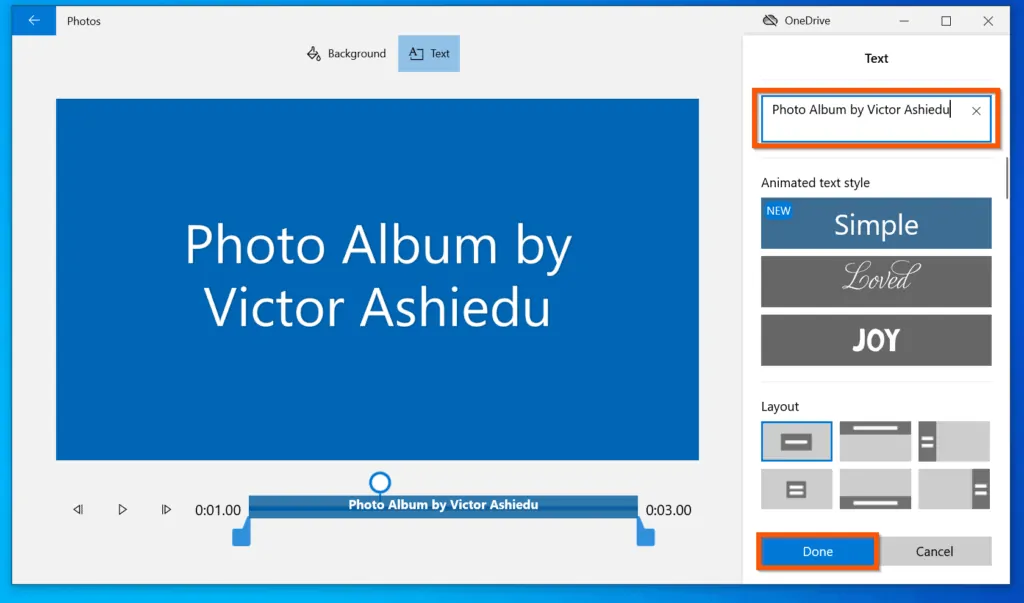Choose the bottom-left boxed layout
The image size is (1024, 603).
(x=796, y=489)
